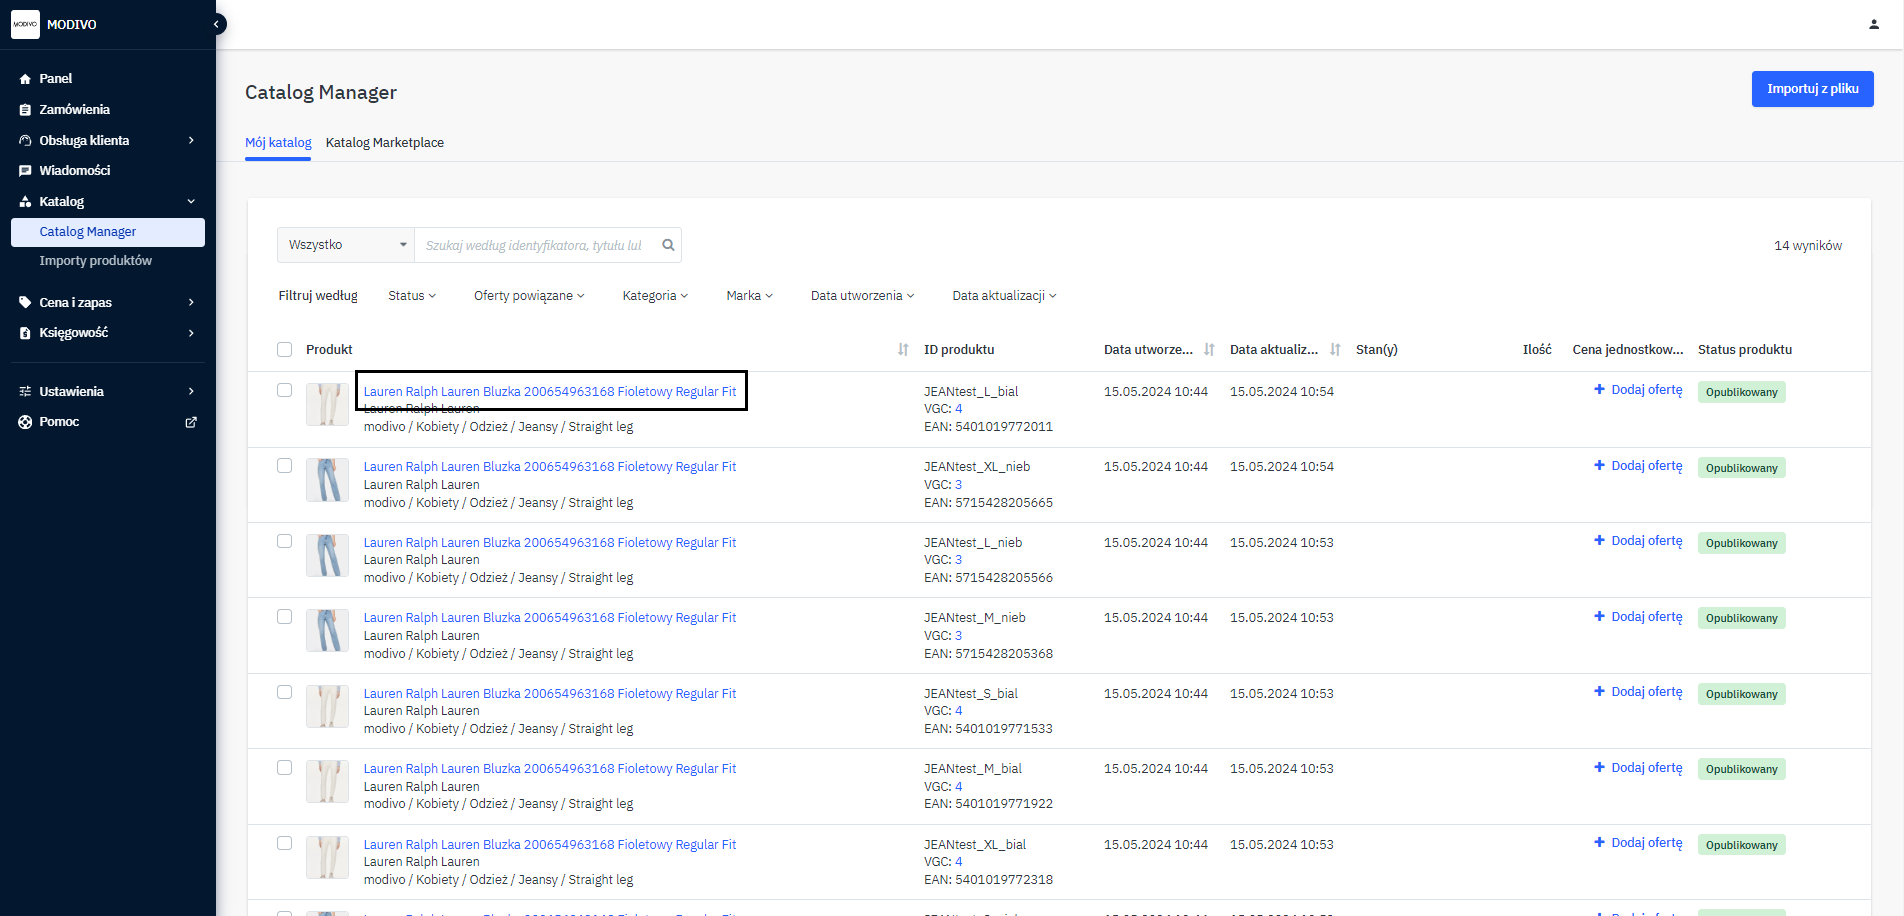Check the JEANtest_L_bial product row checkbox
This screenshot has height=916, width=1904.
[x=285, y=391]
